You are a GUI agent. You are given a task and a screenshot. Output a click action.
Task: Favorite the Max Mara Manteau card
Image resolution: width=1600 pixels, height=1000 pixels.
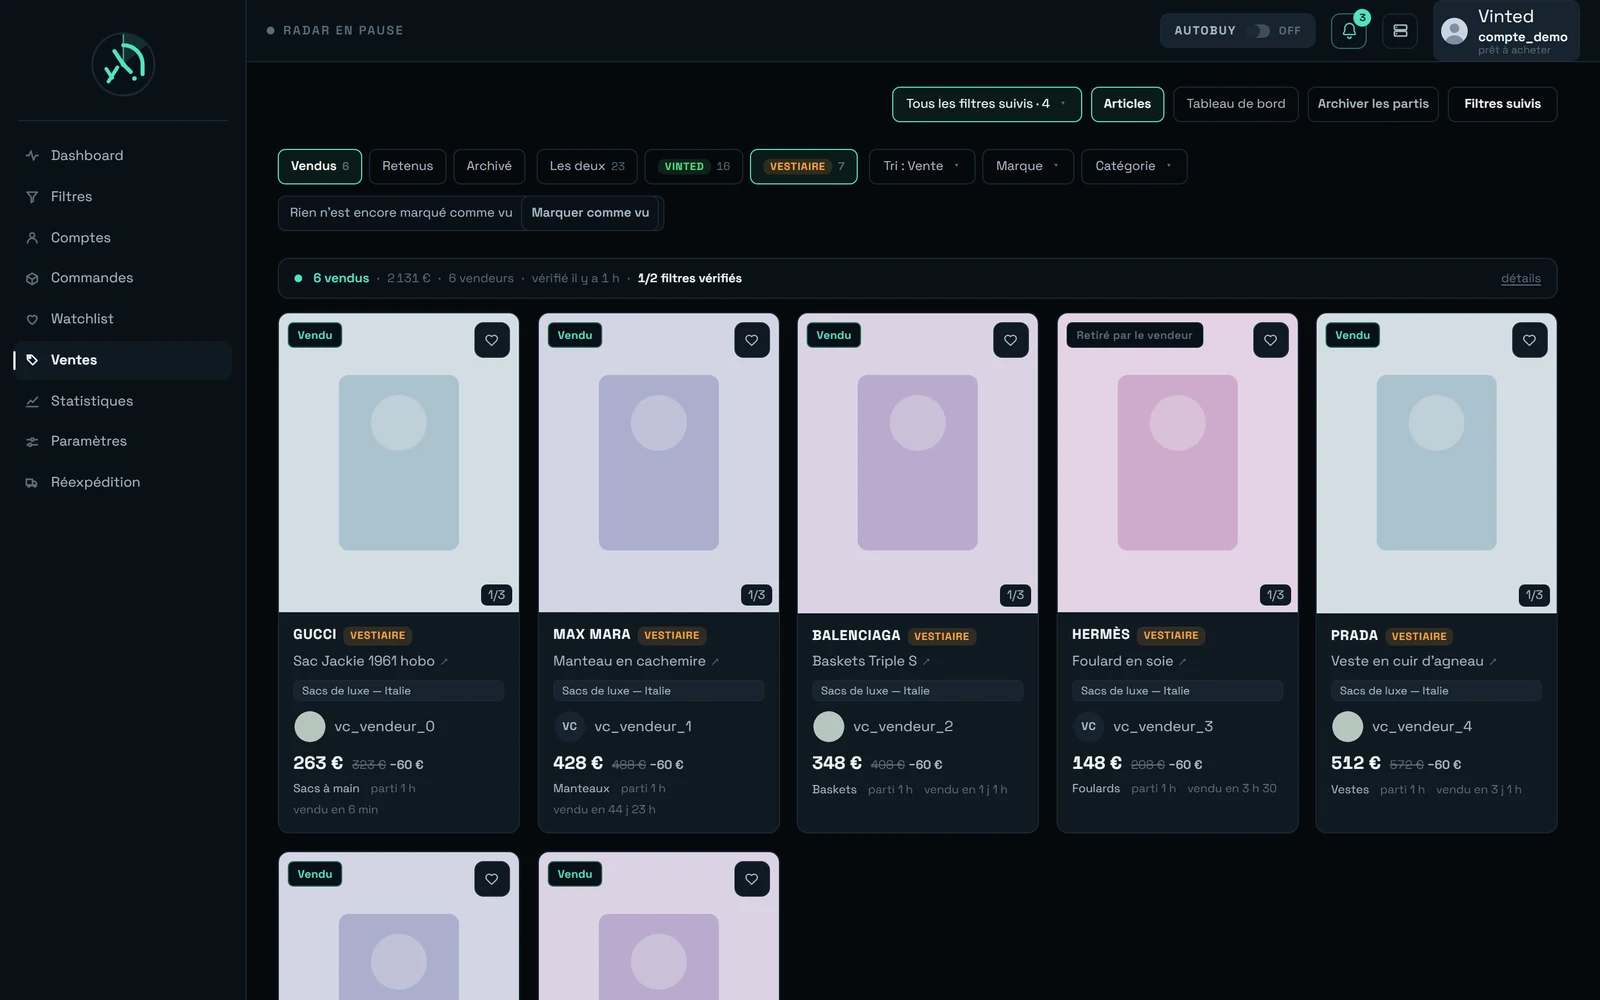click(752, 340)
